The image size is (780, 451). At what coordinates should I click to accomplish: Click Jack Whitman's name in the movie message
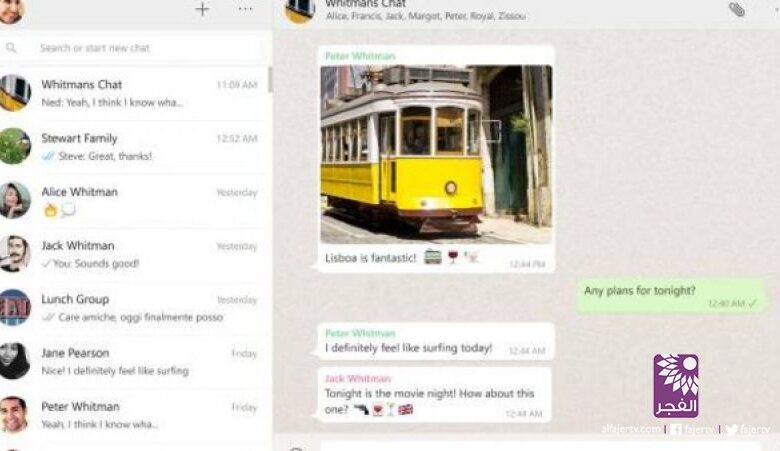pos(357,379)
